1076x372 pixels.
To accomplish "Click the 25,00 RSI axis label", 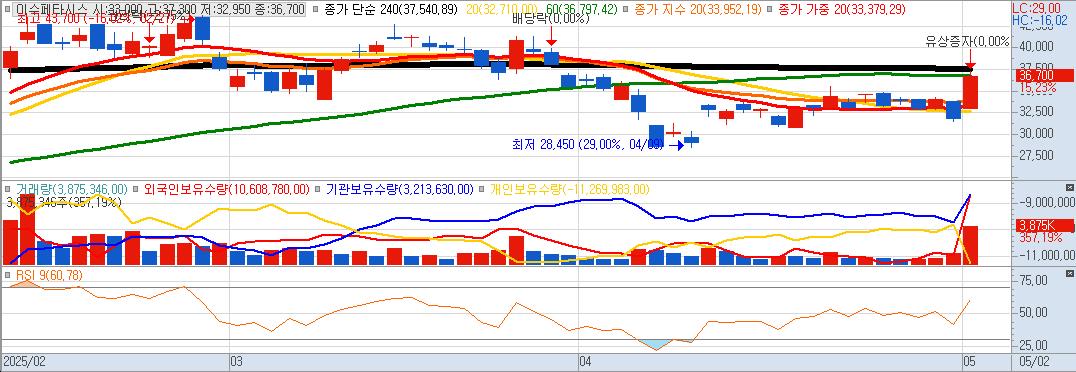I will [x=1034, y=345].
